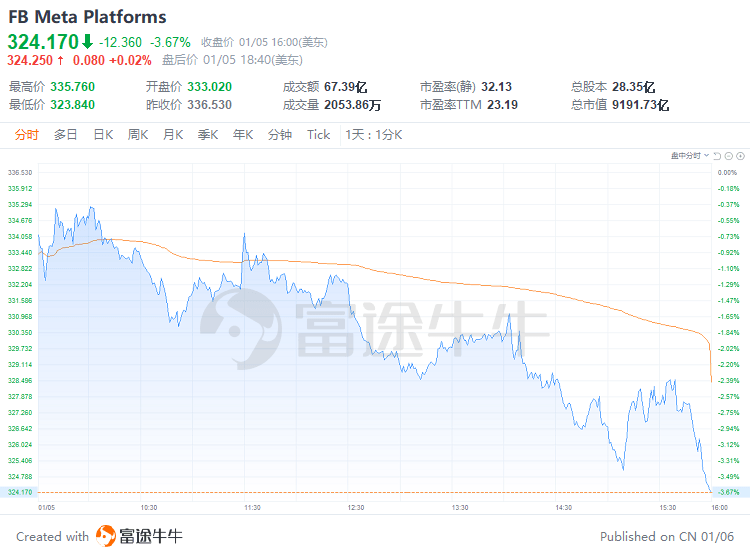This screenshot has height=557, width=750.
Task: Open the 分钟 minute chart tab
Action: pos(280,135)
